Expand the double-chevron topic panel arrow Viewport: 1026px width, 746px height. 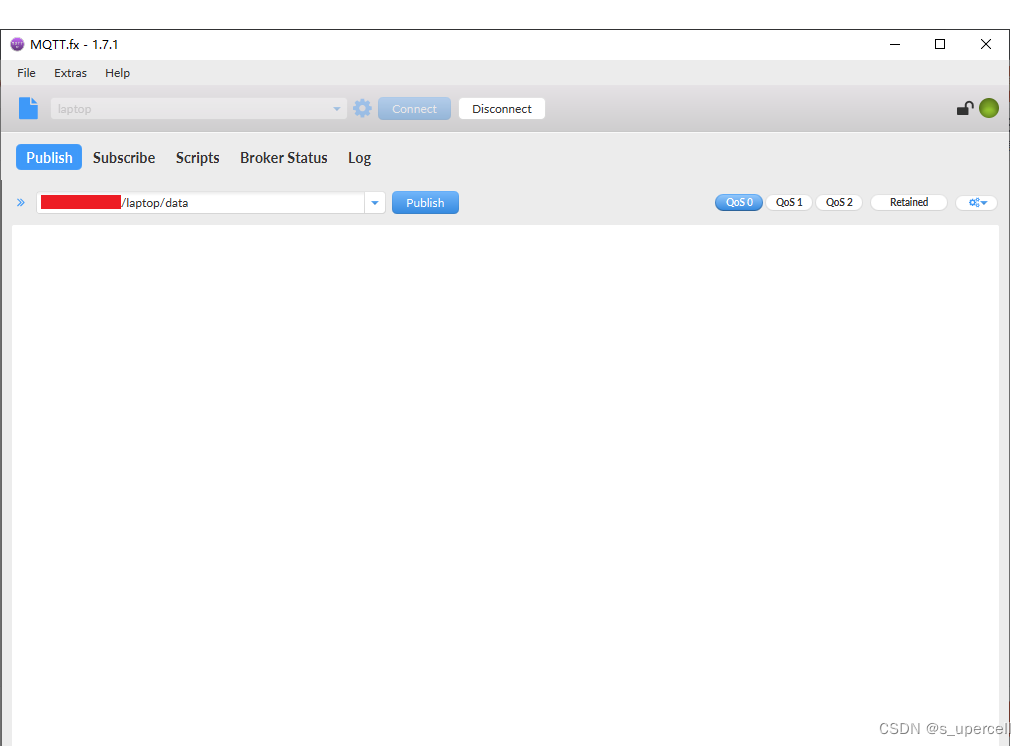coord(21,203)
